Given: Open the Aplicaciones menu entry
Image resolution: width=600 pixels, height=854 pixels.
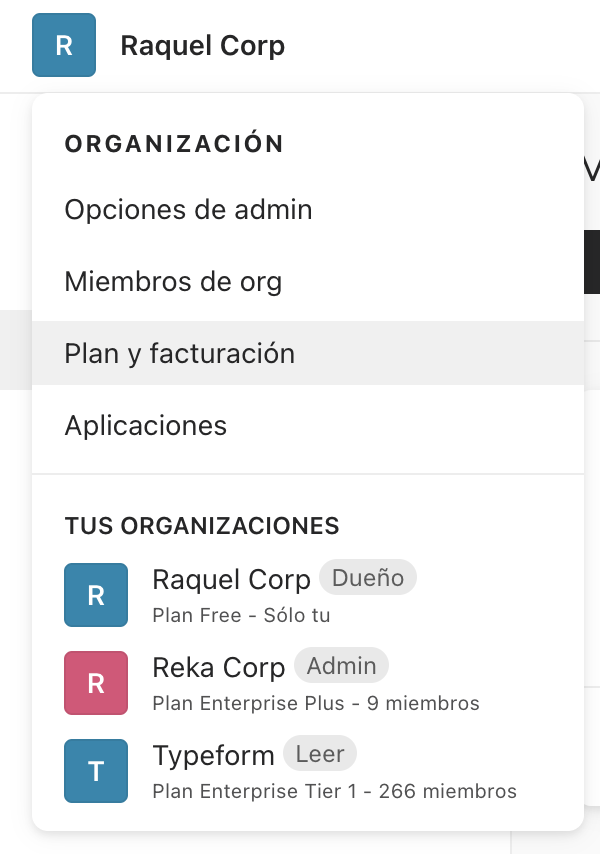Looking at the screenshot, I should [146, 426].
